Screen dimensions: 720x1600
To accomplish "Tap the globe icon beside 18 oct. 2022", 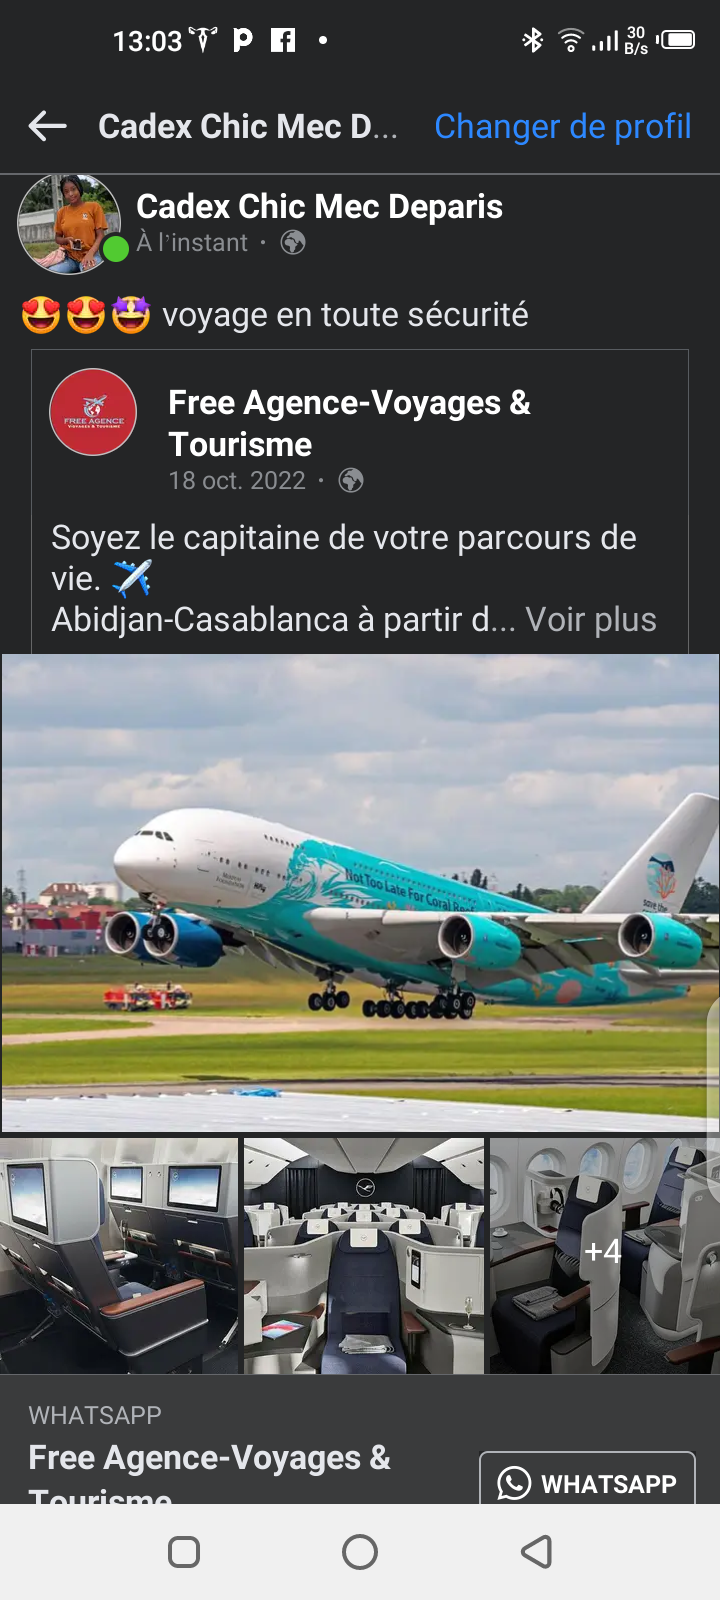I will tap(351, 481).
